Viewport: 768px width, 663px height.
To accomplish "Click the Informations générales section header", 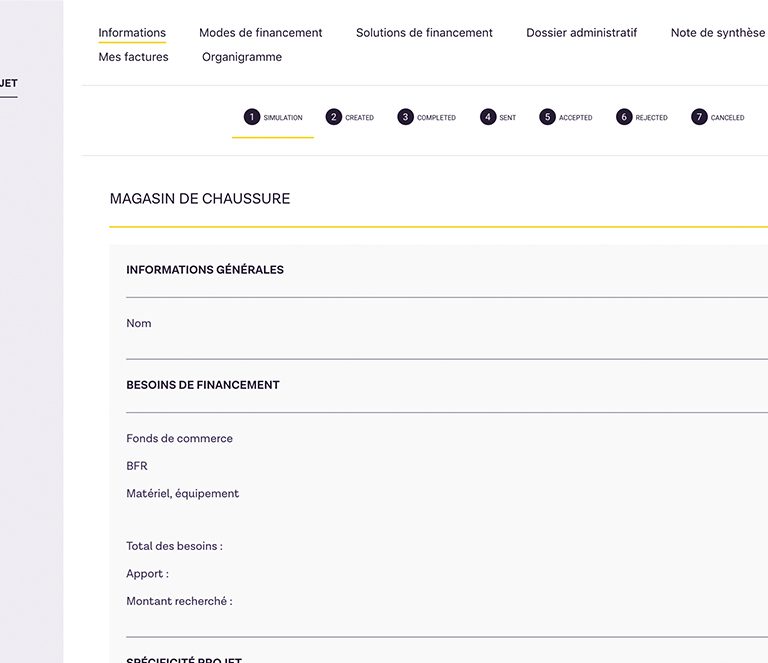I will point(205,270).
